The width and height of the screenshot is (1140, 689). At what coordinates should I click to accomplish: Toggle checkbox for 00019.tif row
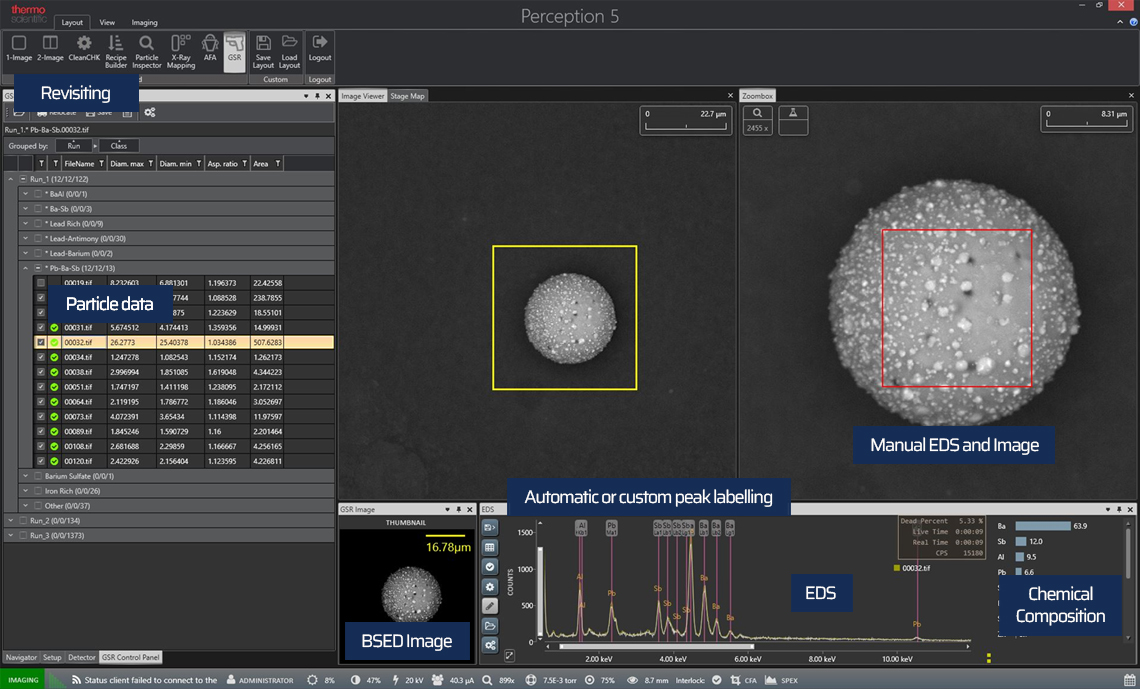(41, 283)
